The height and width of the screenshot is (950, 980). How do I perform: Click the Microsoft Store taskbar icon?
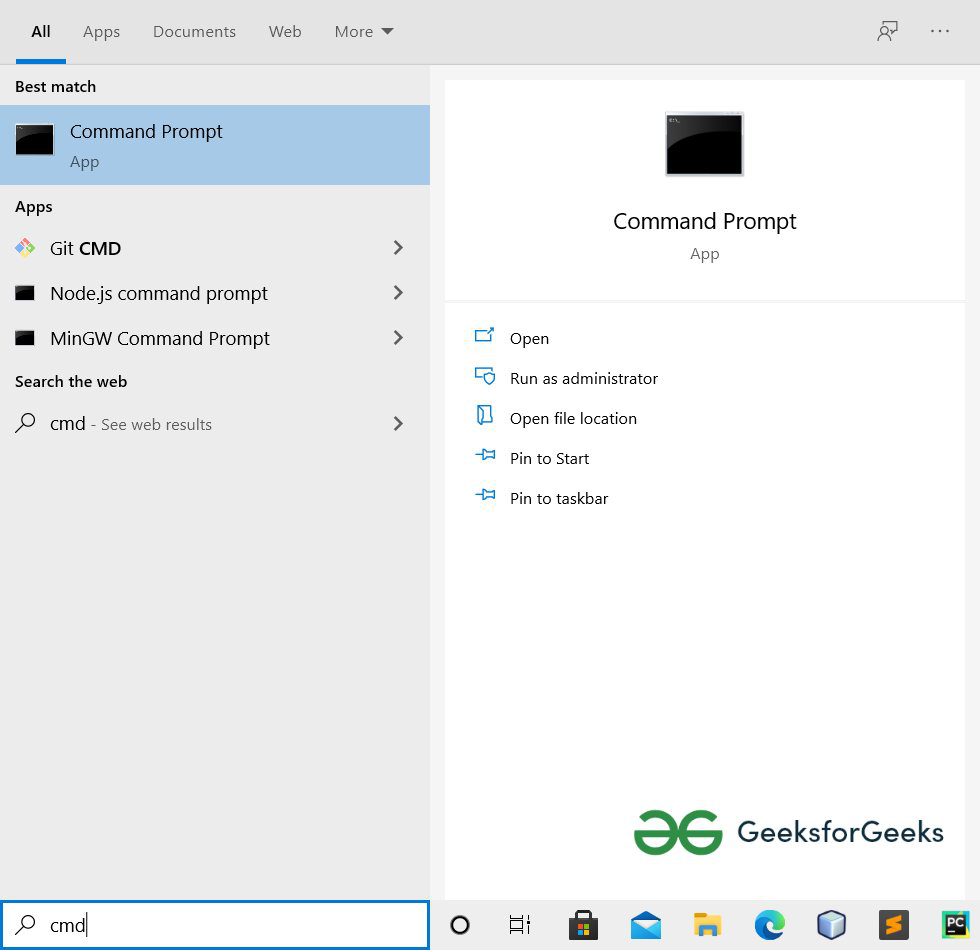(583, 925)
